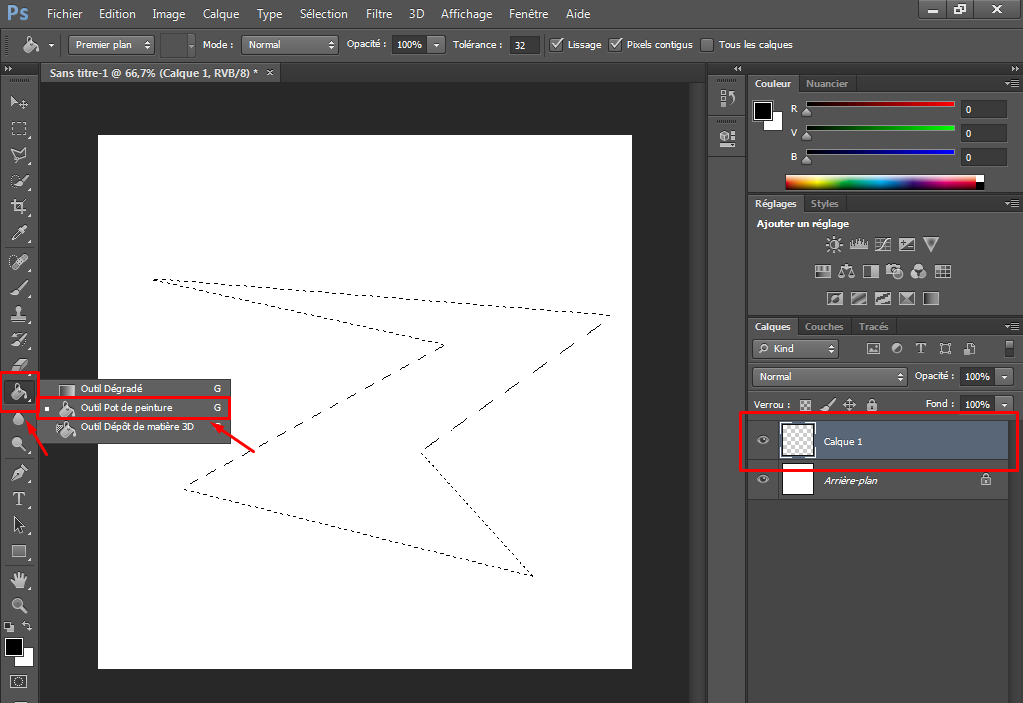
Task: Click the foreground color swatch in toolbar
Action: pyautogui.click(x=13, y=646)
